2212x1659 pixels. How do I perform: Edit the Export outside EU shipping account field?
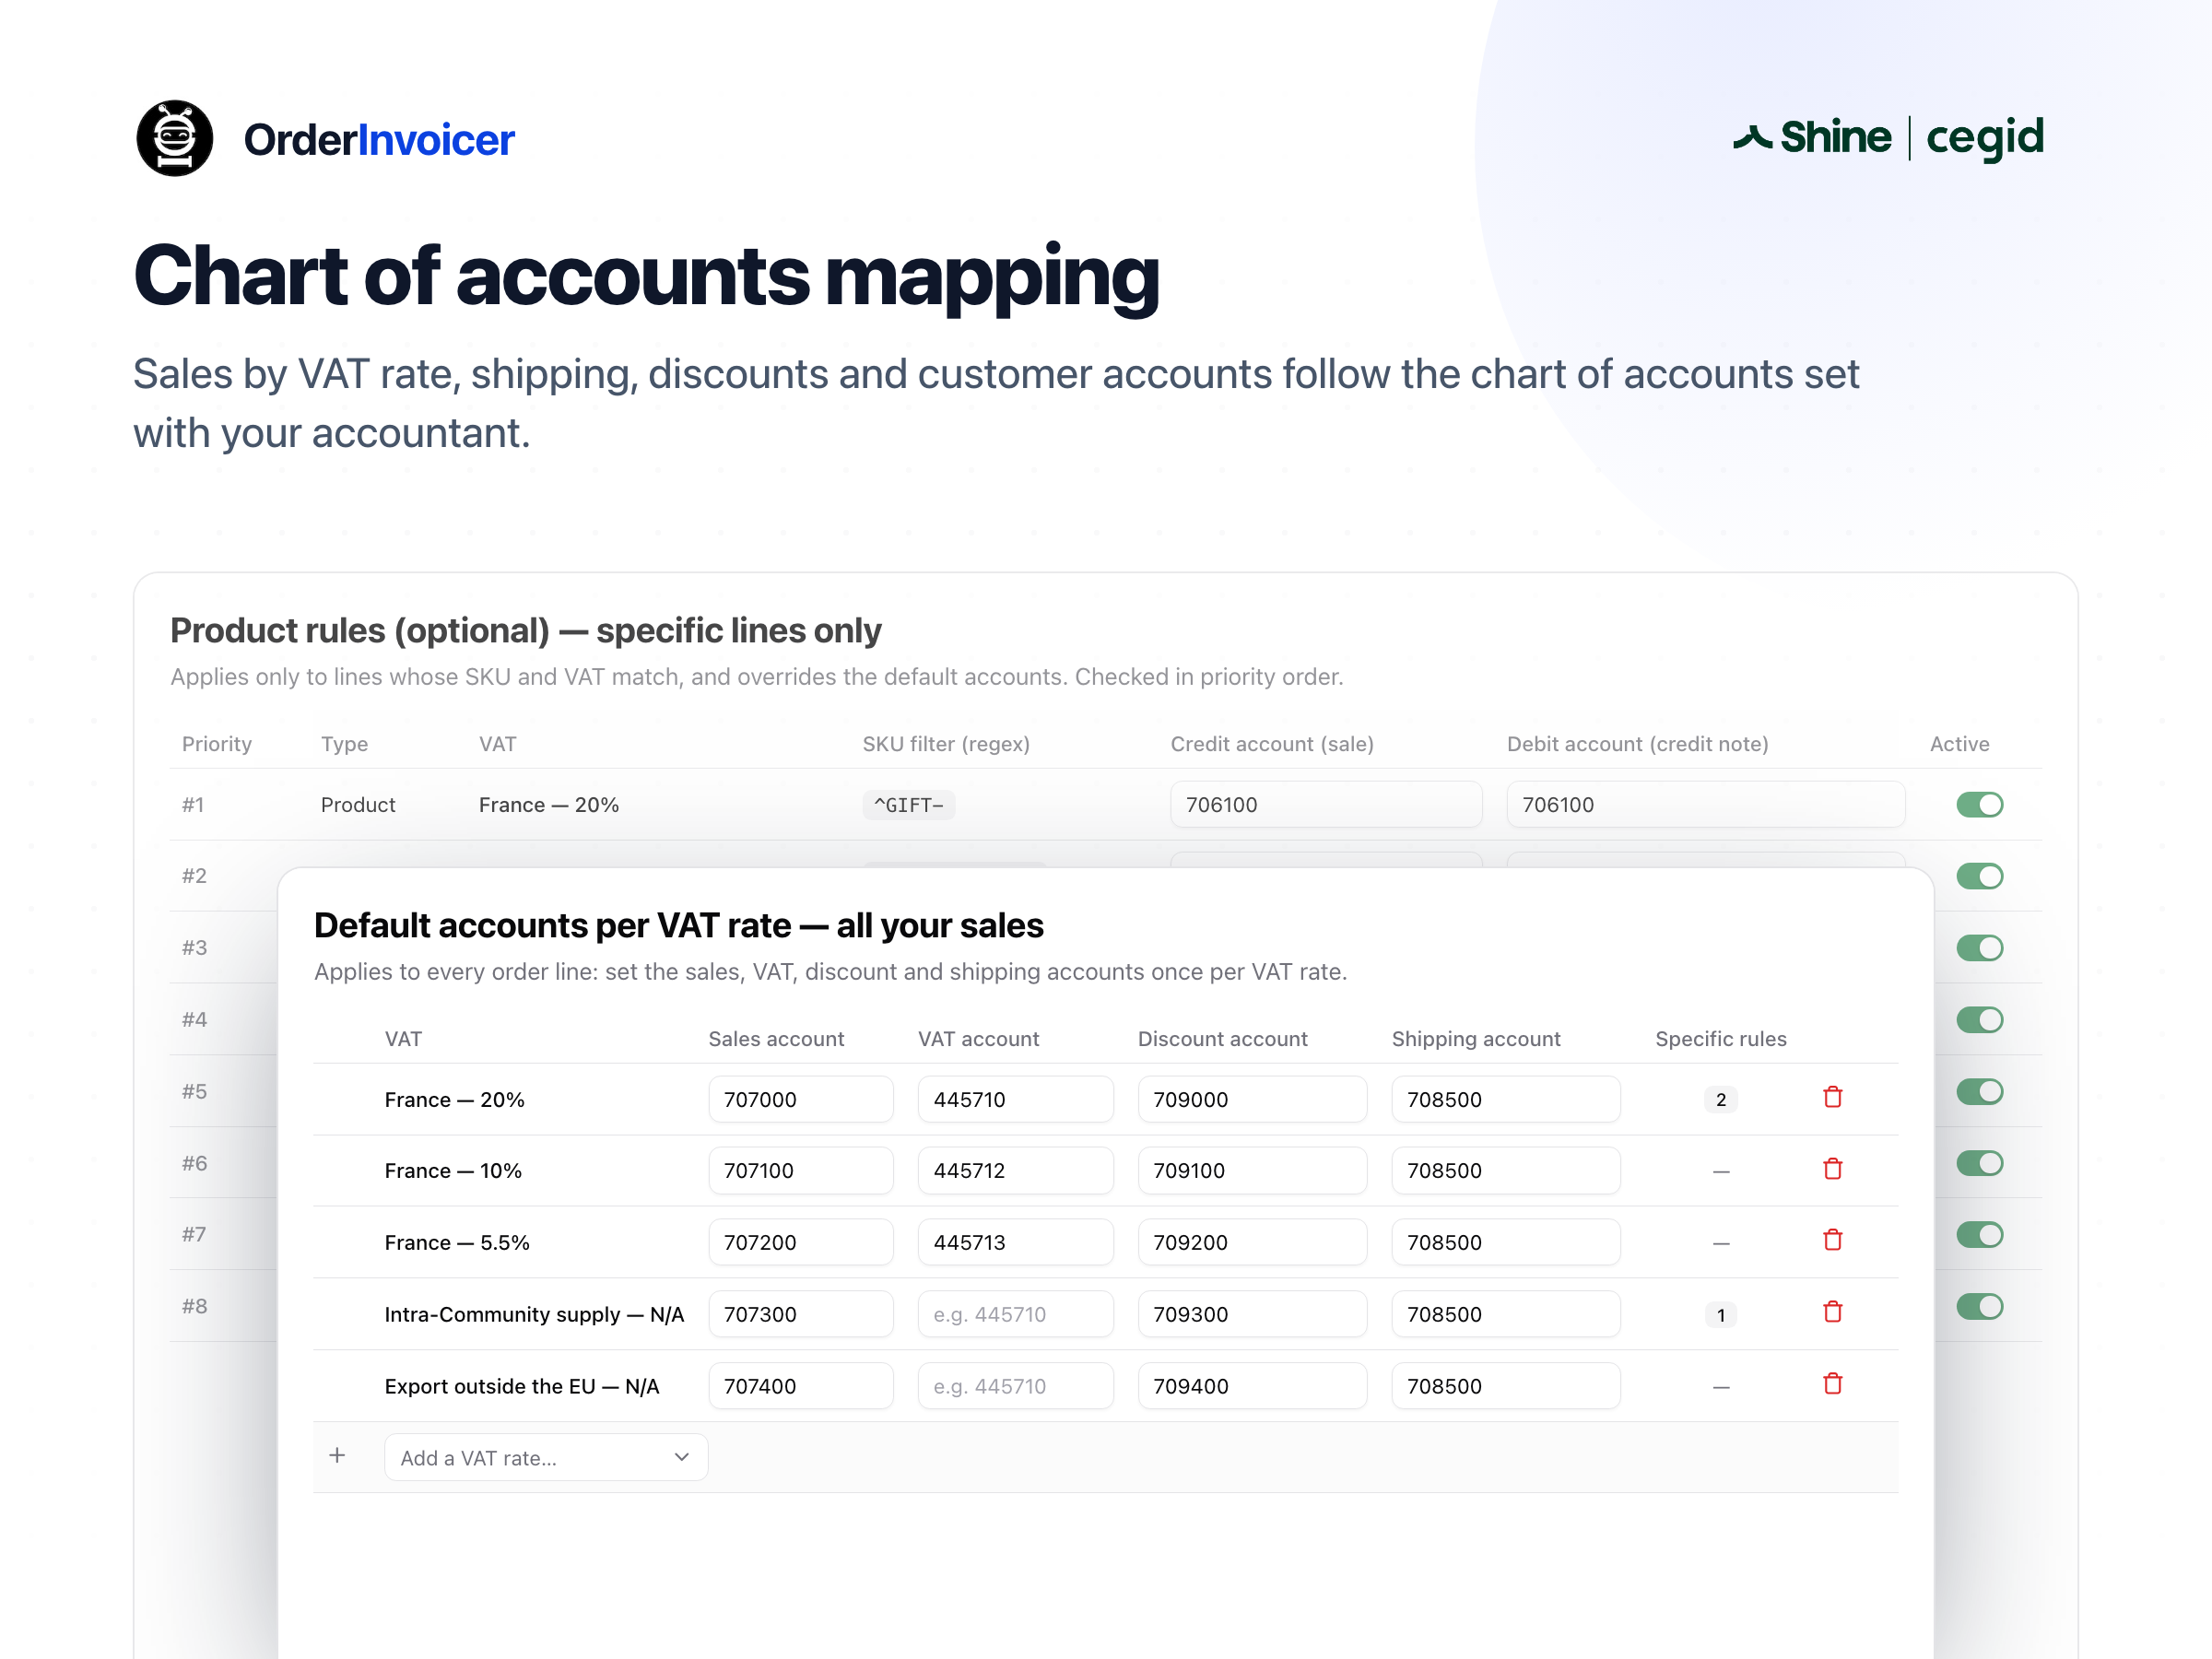click(1506, 1387)
